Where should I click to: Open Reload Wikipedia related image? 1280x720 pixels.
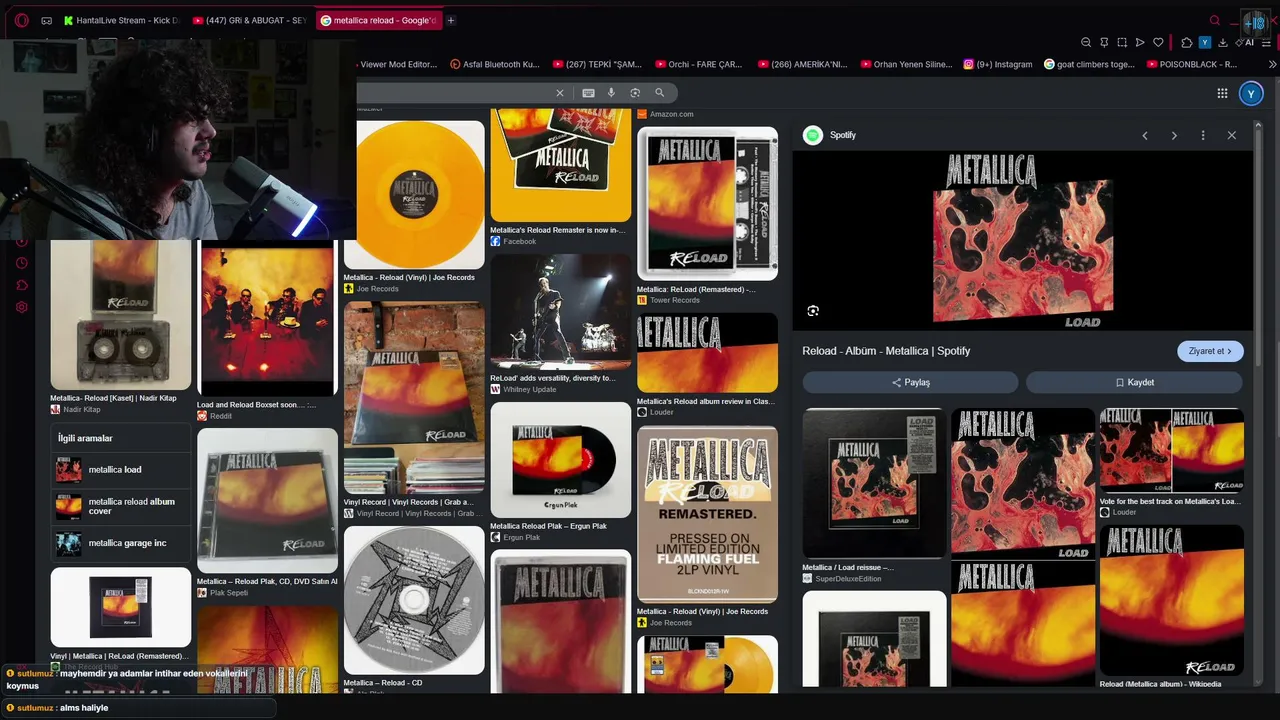point(1172,600)
